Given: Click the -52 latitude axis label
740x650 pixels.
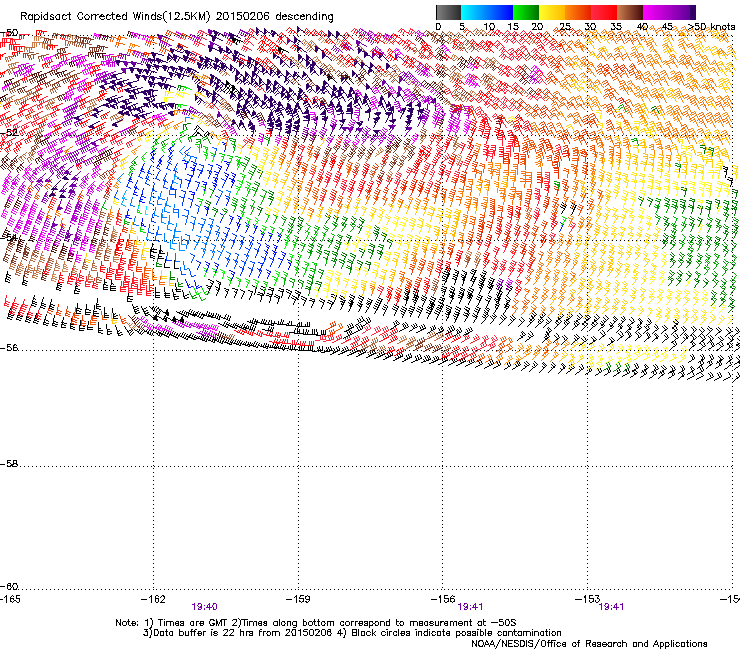Looking at the screenshot, I should coord(9,132).
